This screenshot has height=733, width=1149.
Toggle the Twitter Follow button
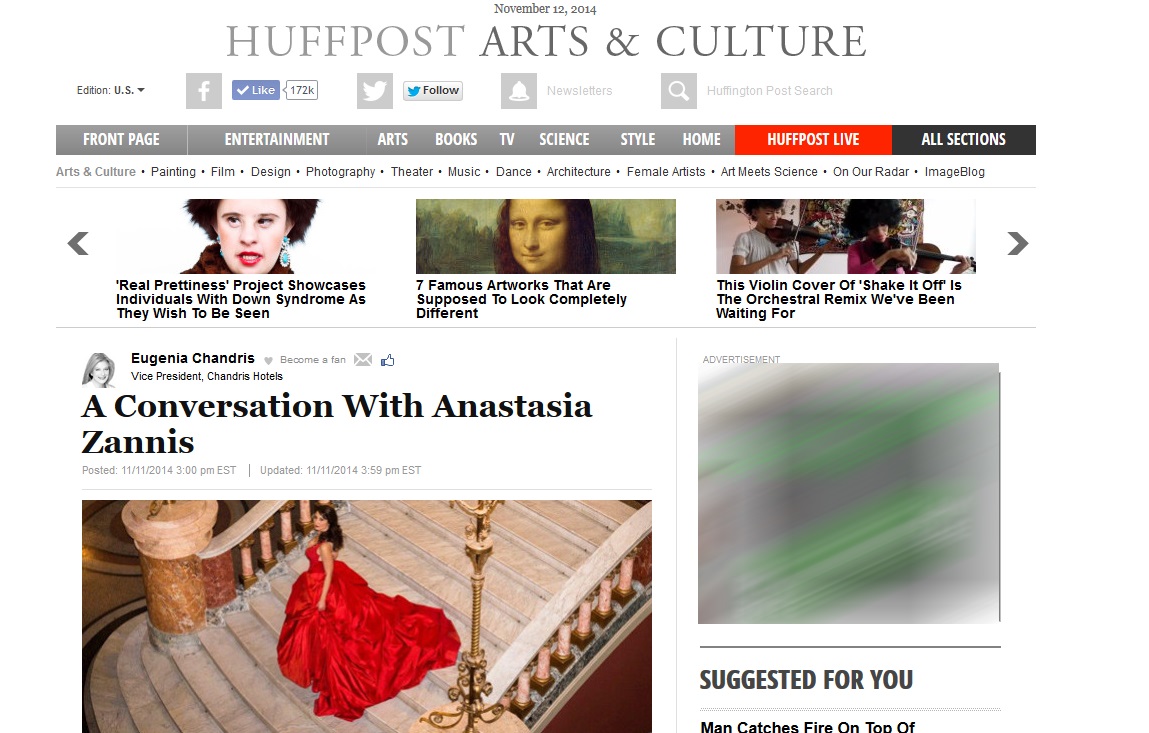pos(432,90)
